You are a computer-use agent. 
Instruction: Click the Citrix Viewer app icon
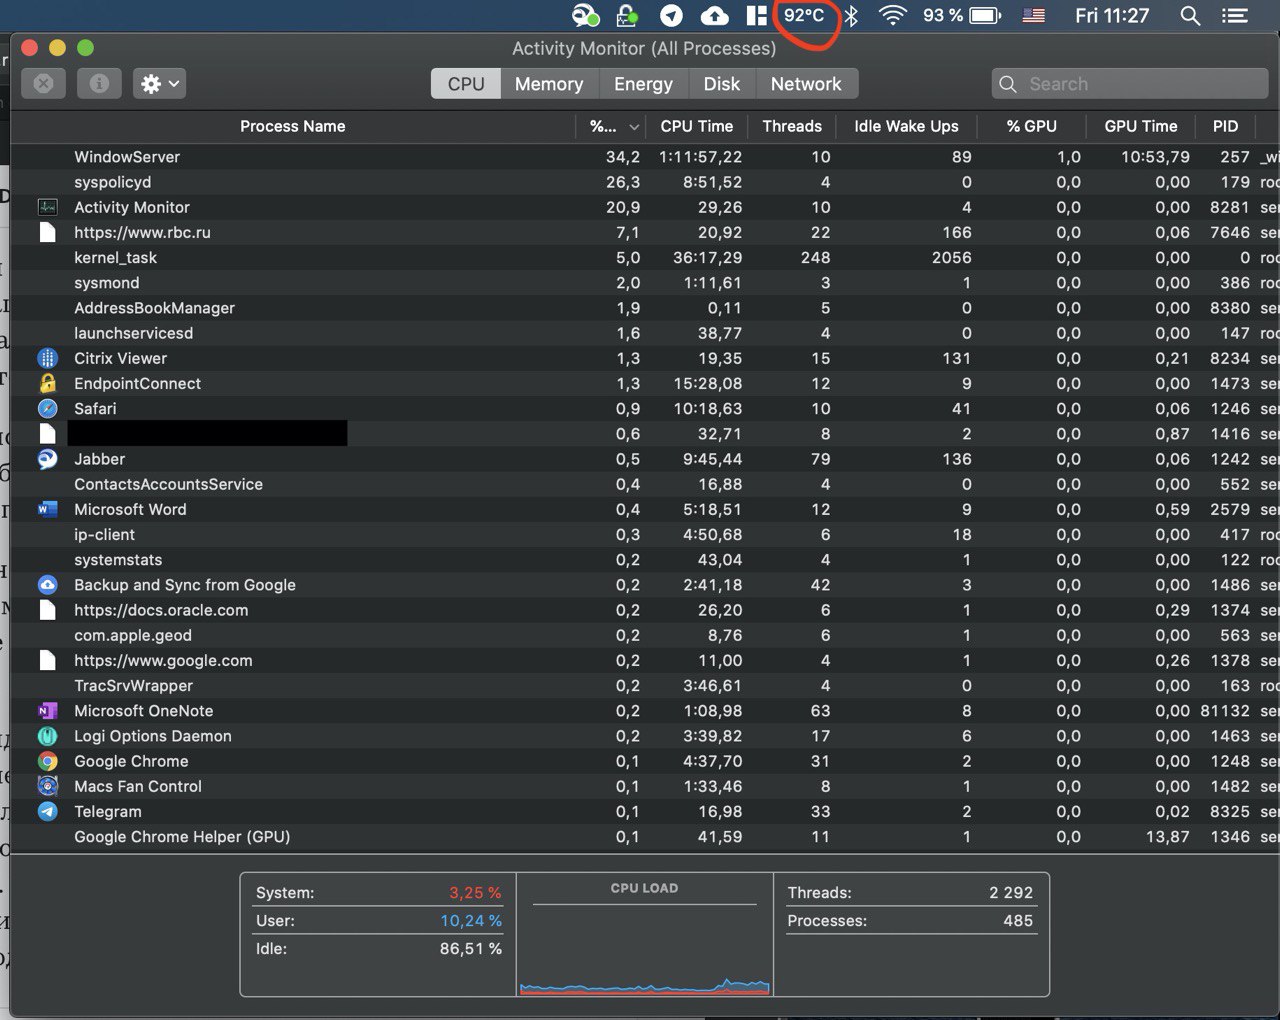(47, 358)
